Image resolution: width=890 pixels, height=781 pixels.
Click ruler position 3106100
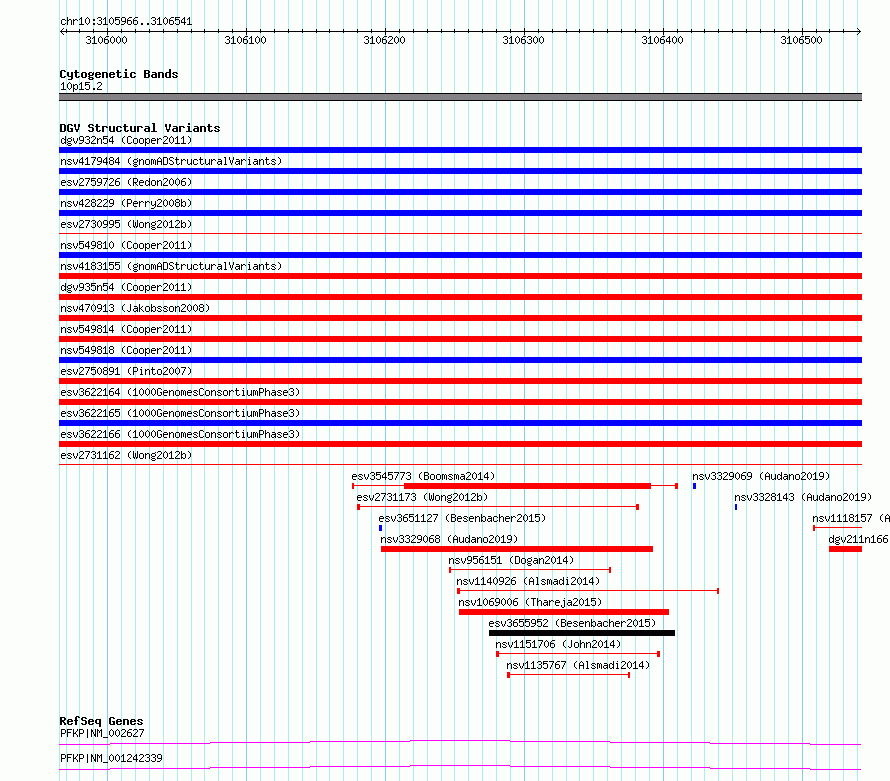246,40
